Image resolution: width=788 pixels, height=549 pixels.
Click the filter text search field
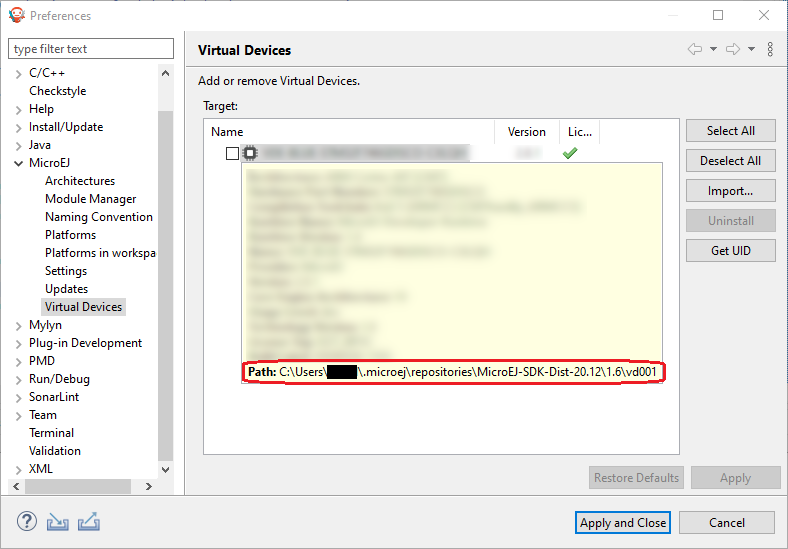pos(90,49)
